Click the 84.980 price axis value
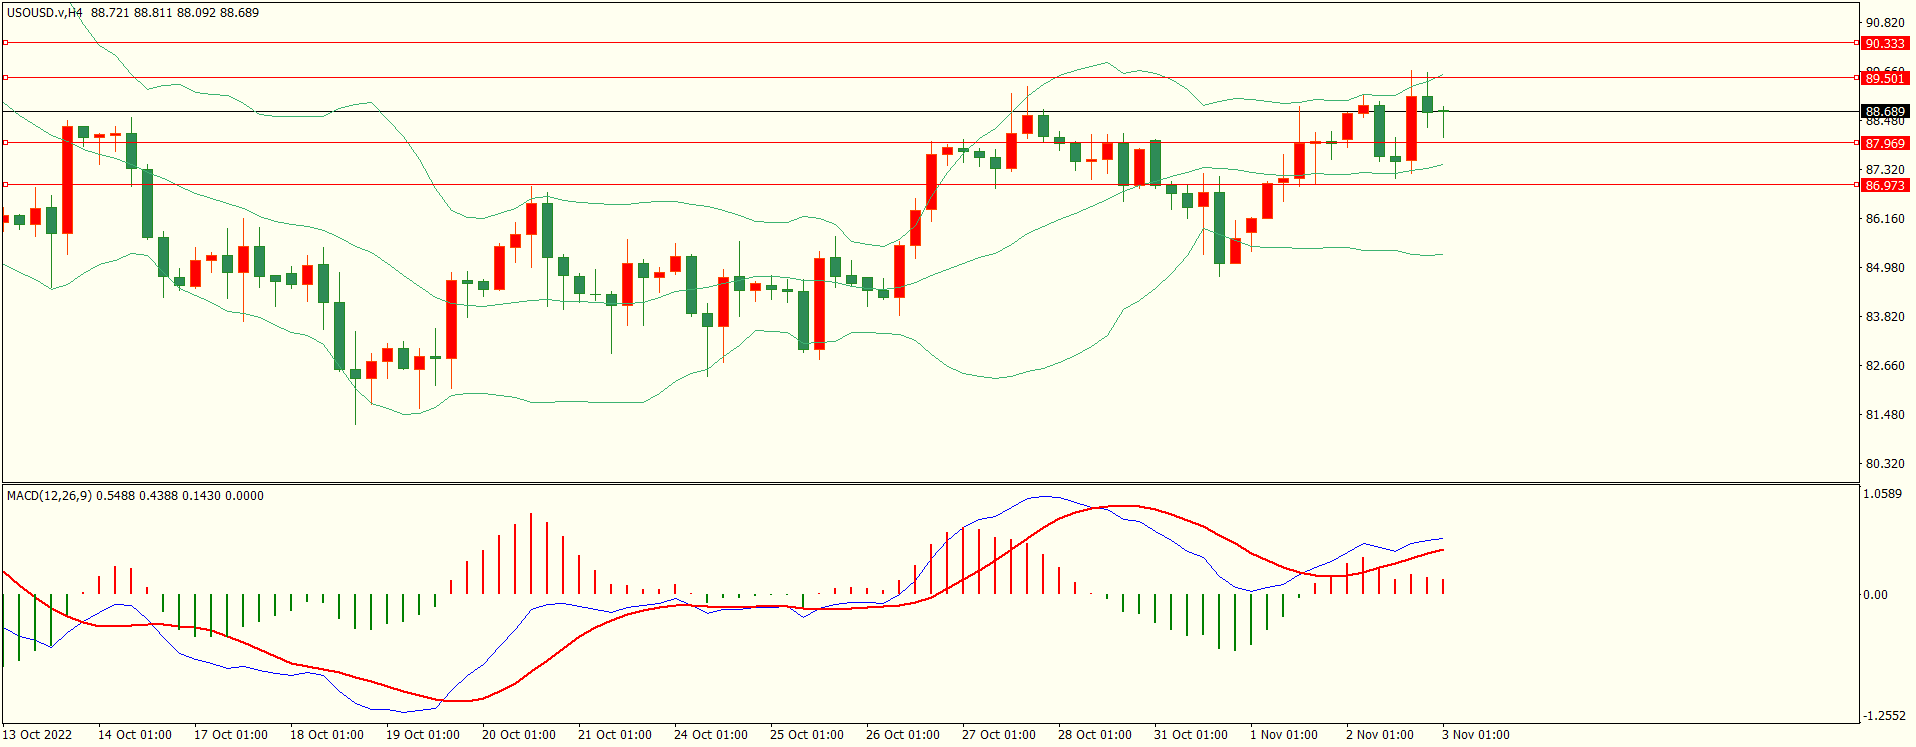The width and height of the screenshot is (1916, 747). click(1885, 268)
